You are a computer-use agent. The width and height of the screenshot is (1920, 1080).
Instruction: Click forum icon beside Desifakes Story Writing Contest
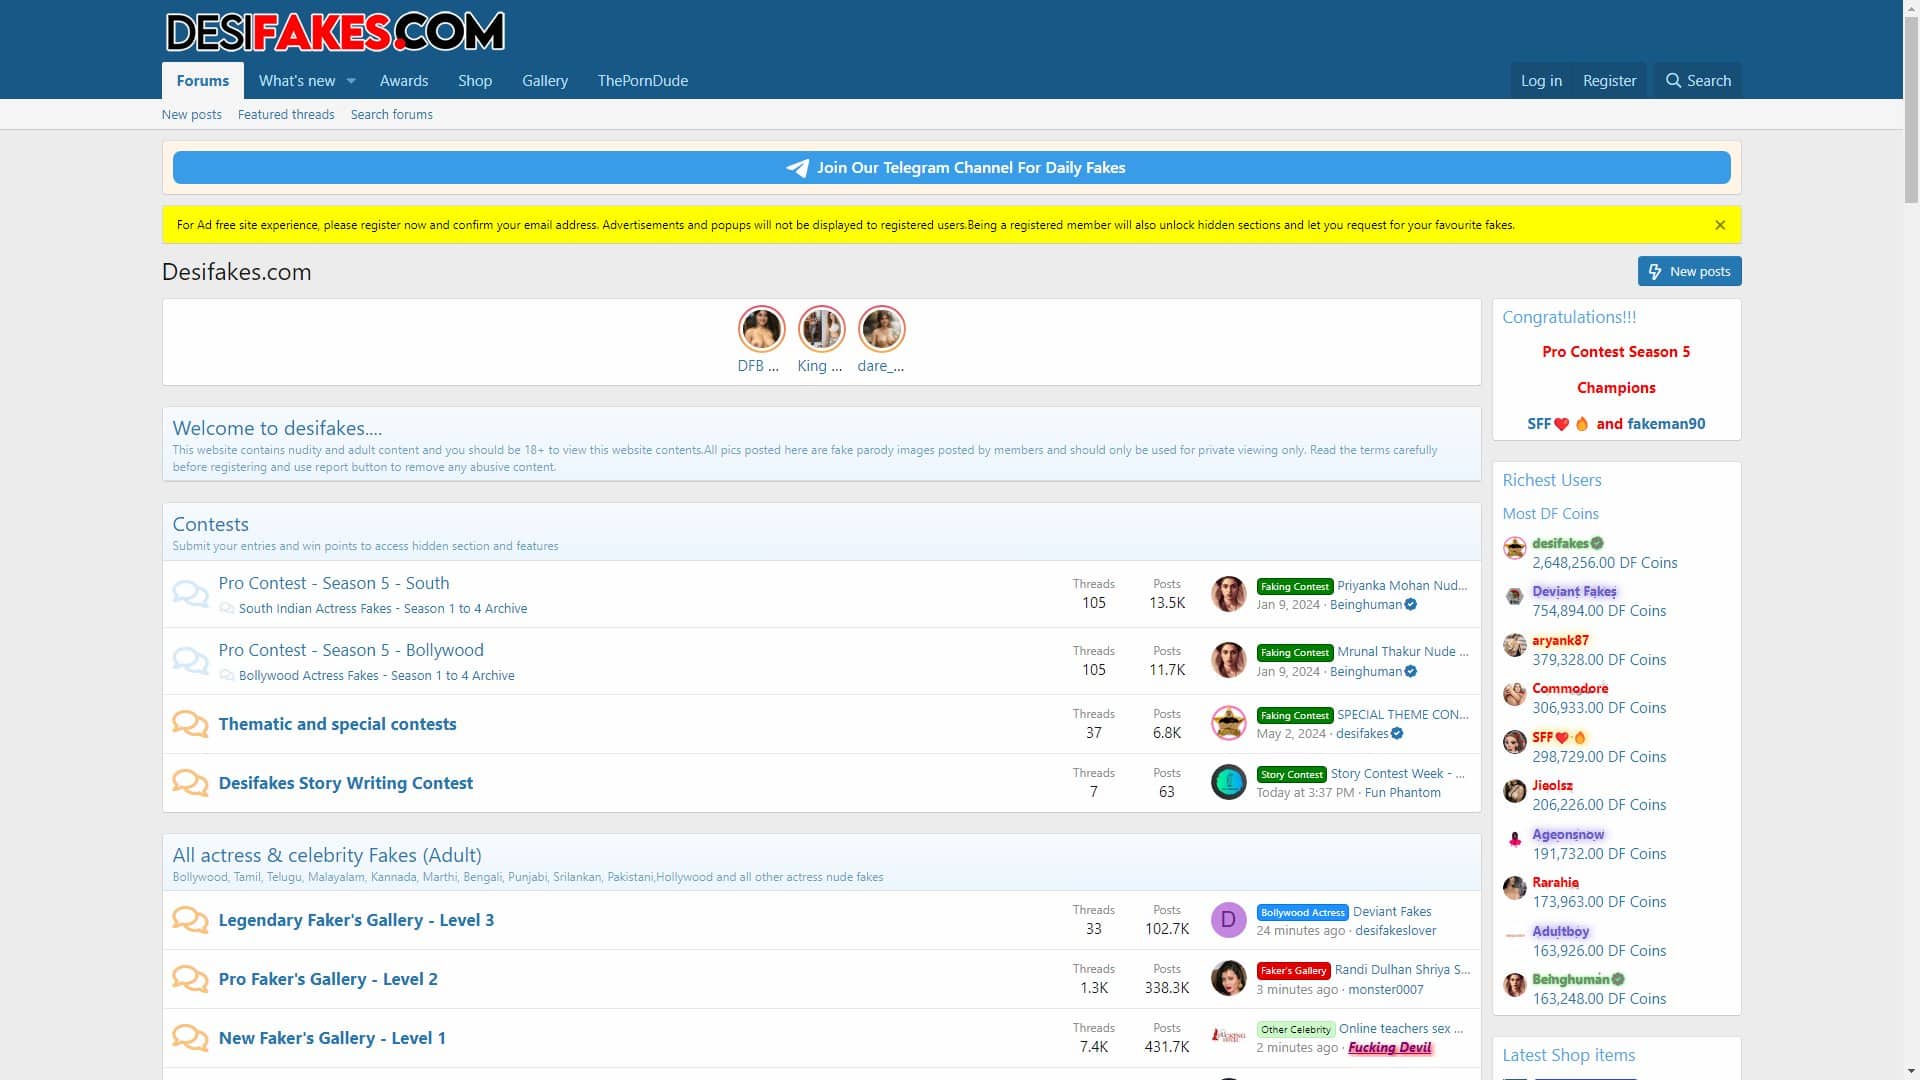pos(190,783)
